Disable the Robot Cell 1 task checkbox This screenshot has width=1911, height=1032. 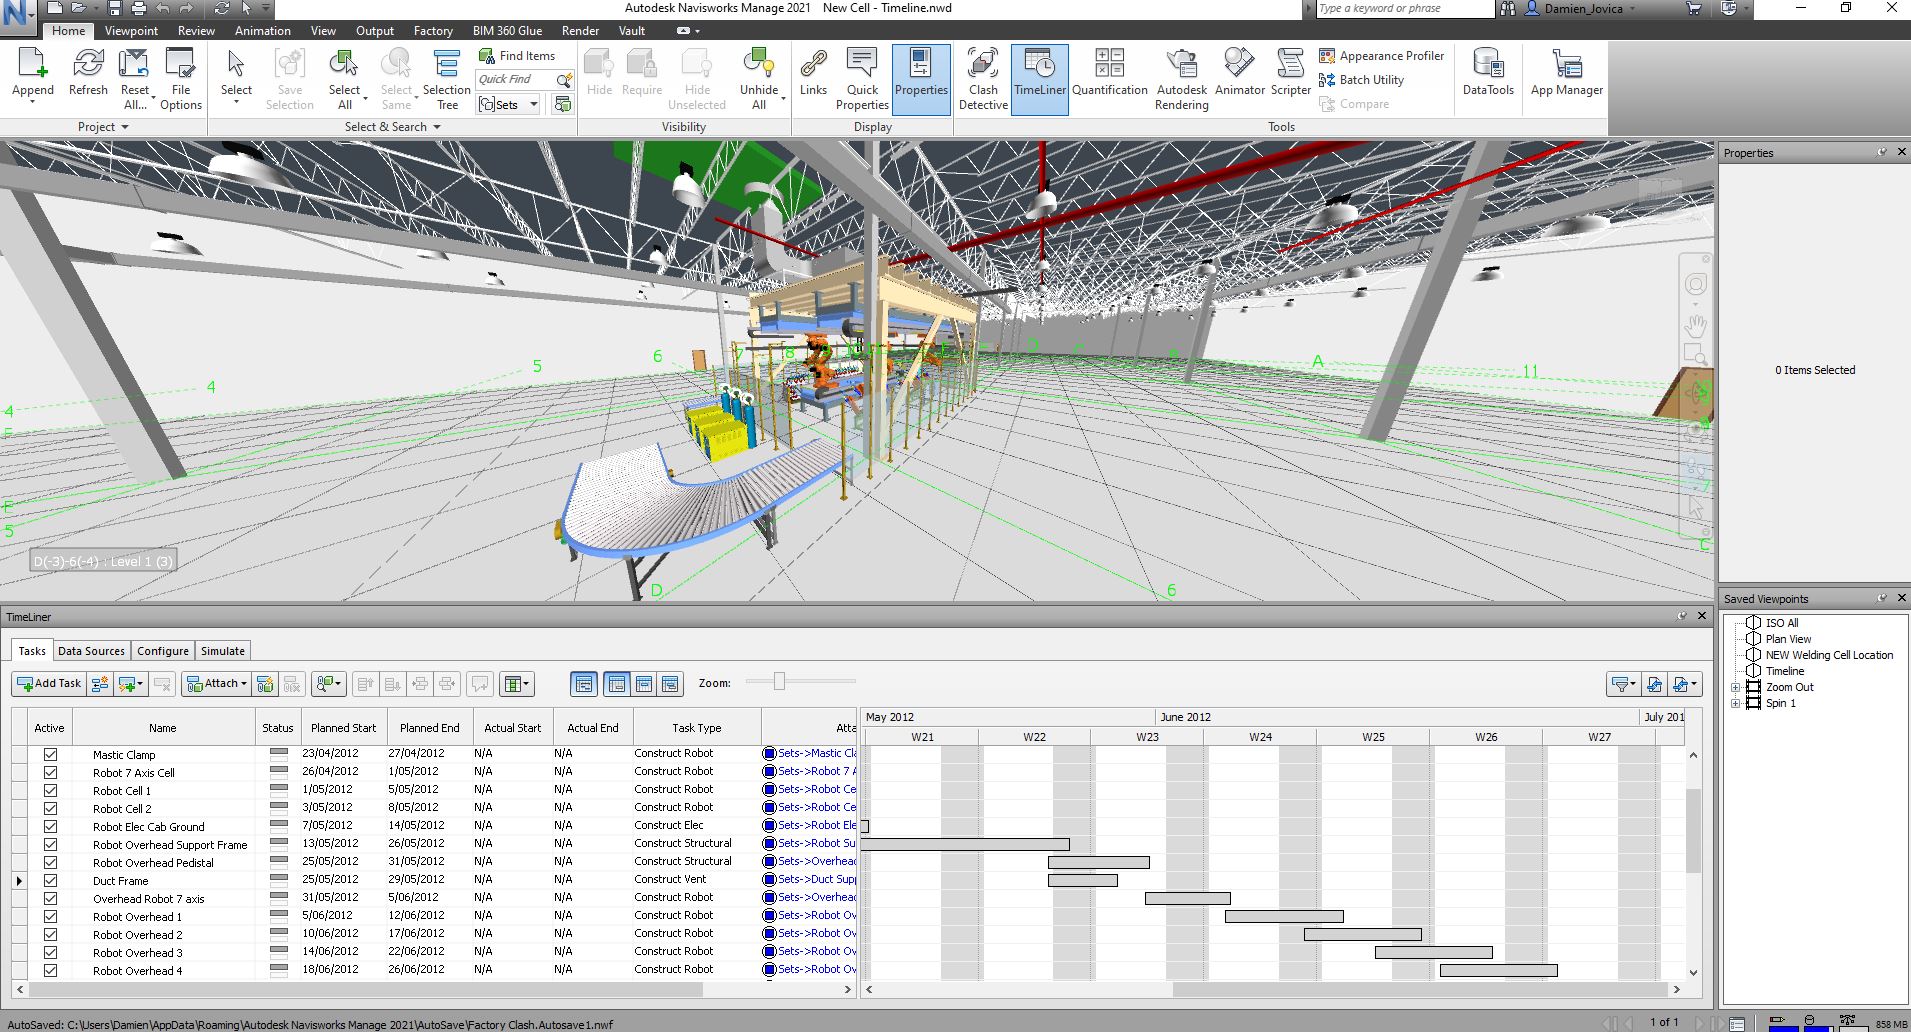click(x=50, y=790)
